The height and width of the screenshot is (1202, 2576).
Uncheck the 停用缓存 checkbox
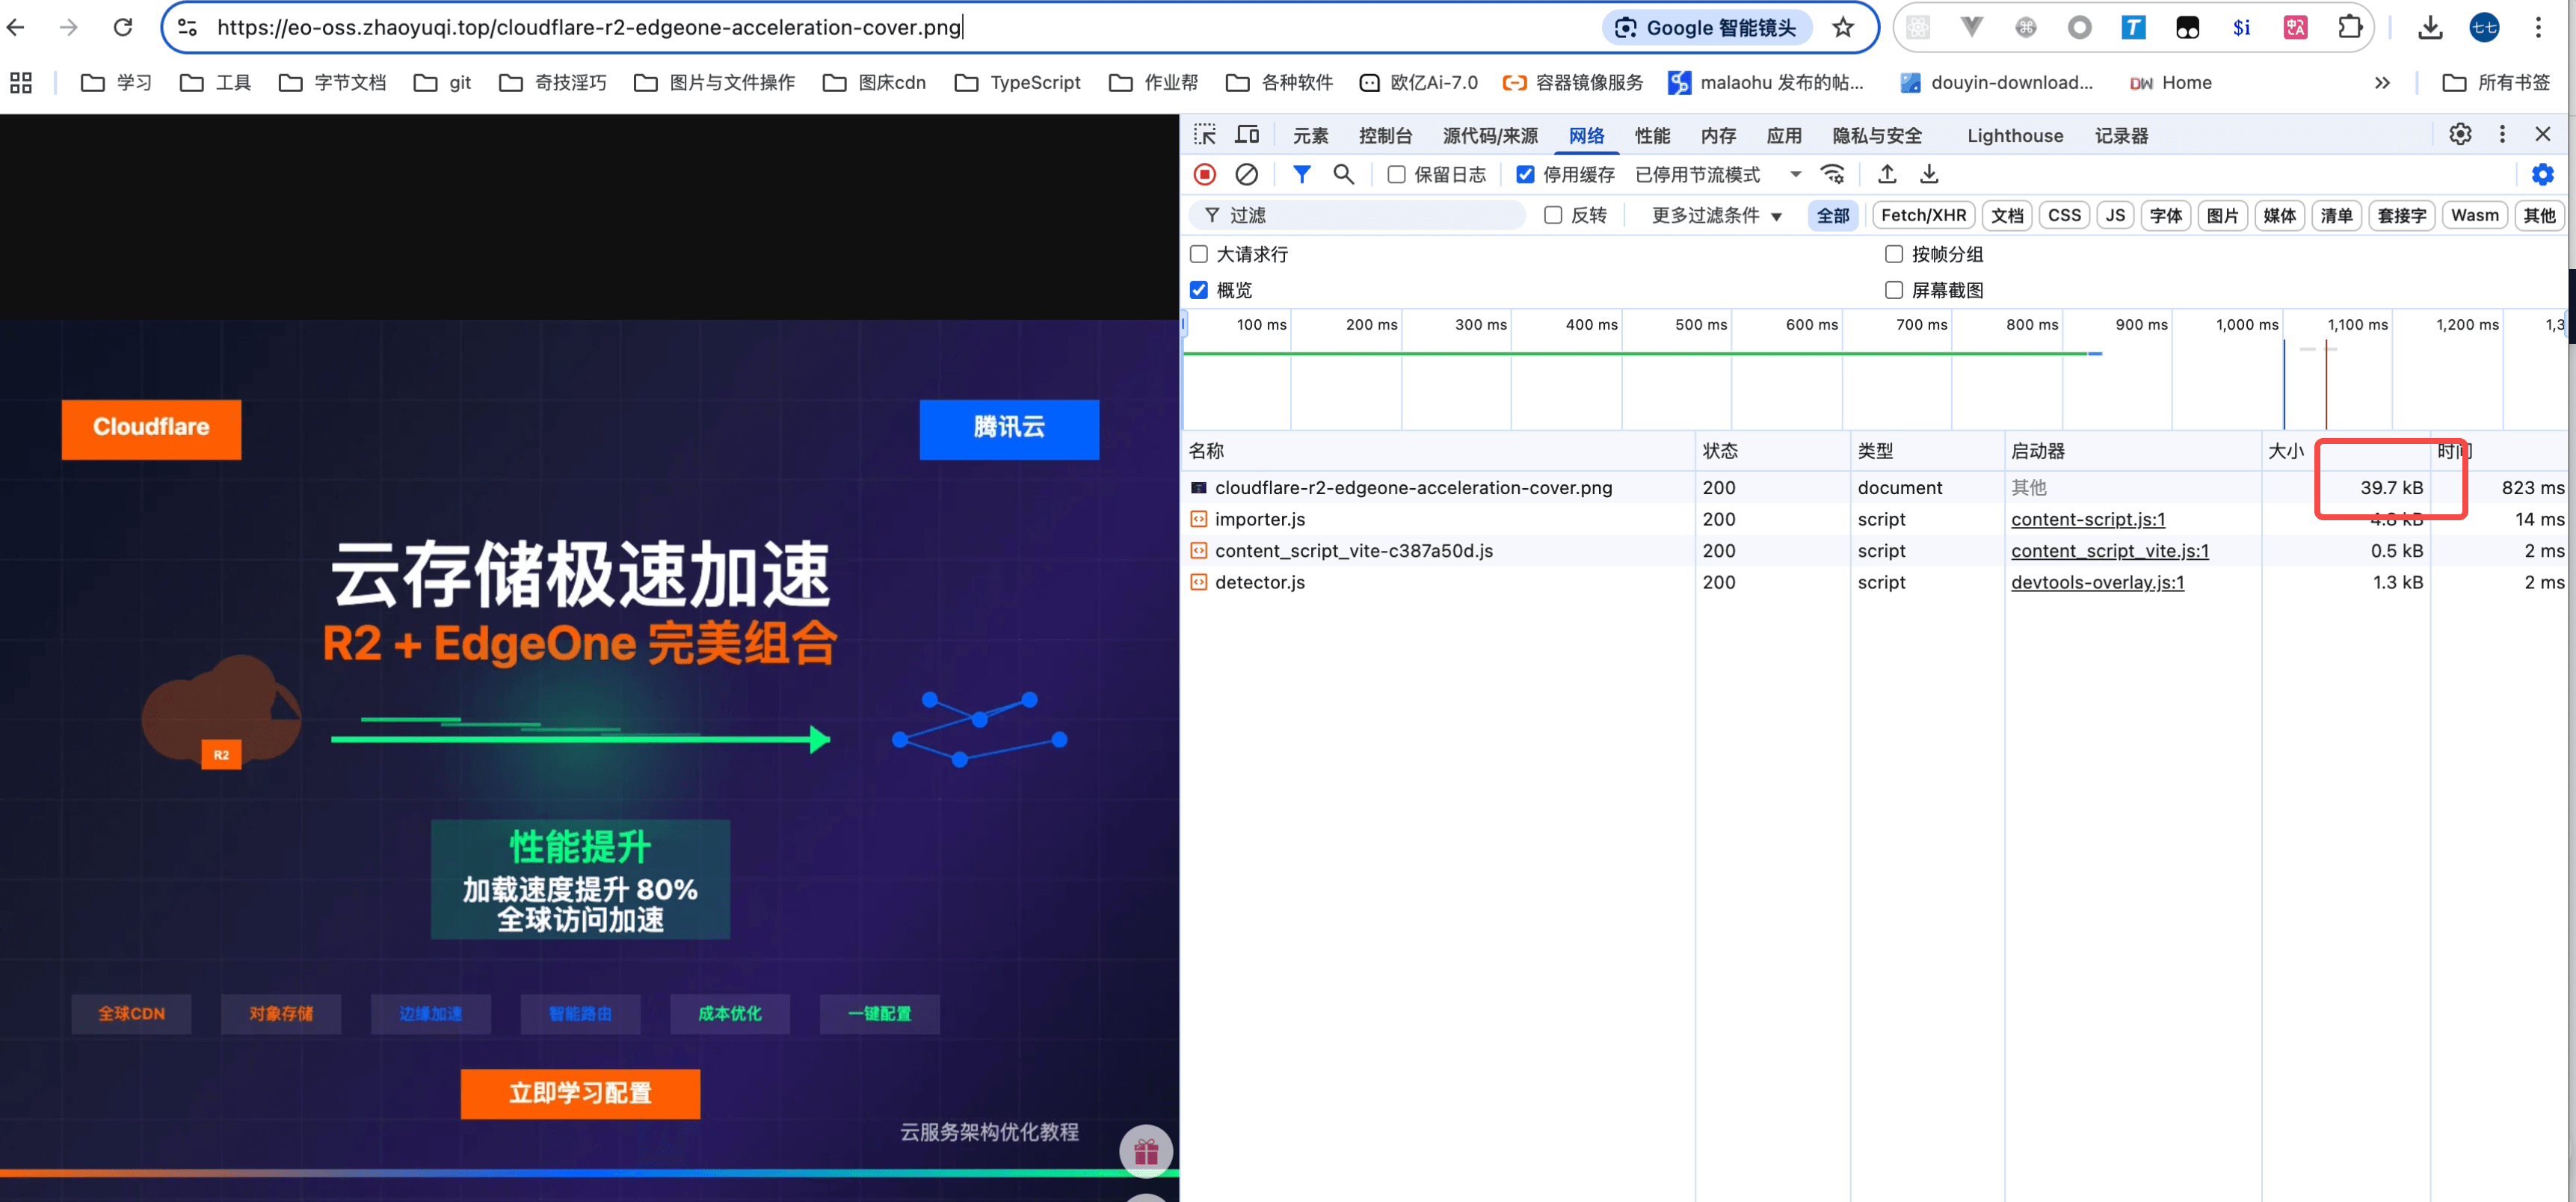[x=1525, y=175]
